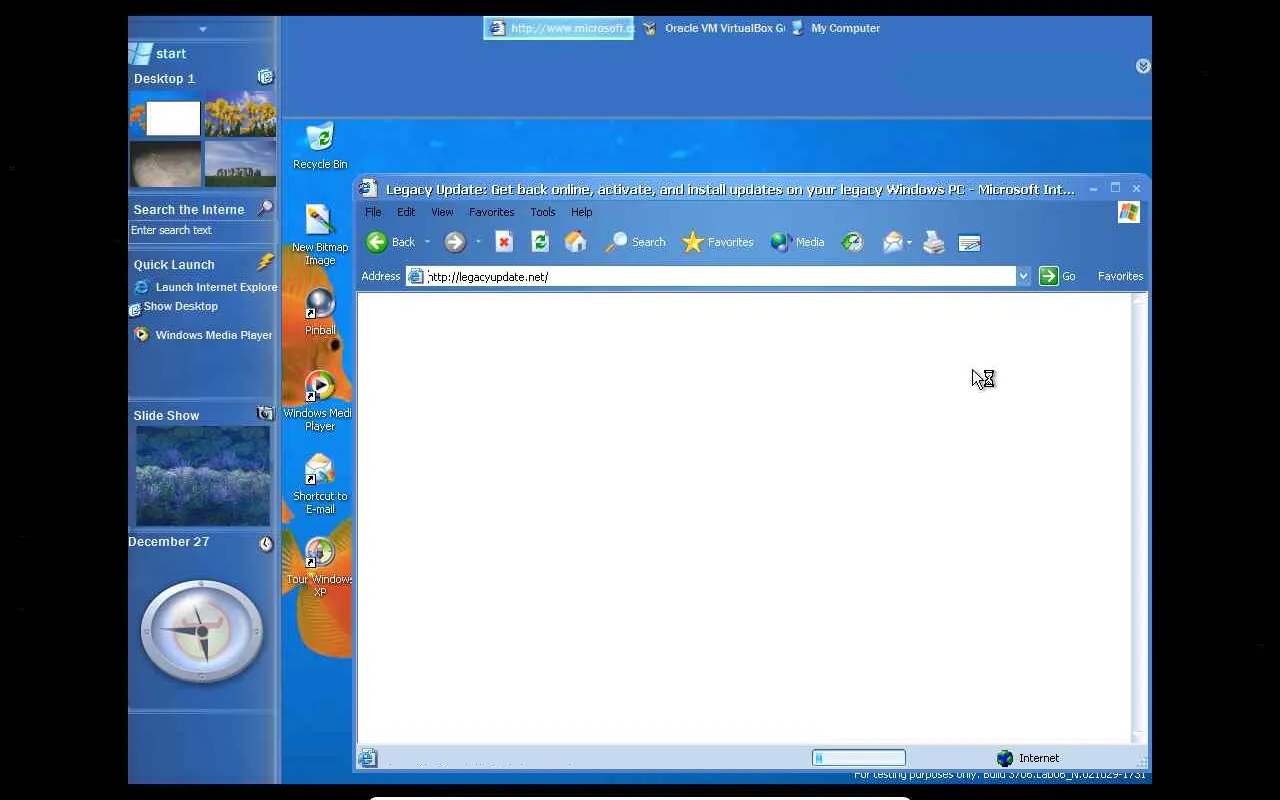Switch to Oracle VM VirtualBox taskbar button

tap(713, 28)
